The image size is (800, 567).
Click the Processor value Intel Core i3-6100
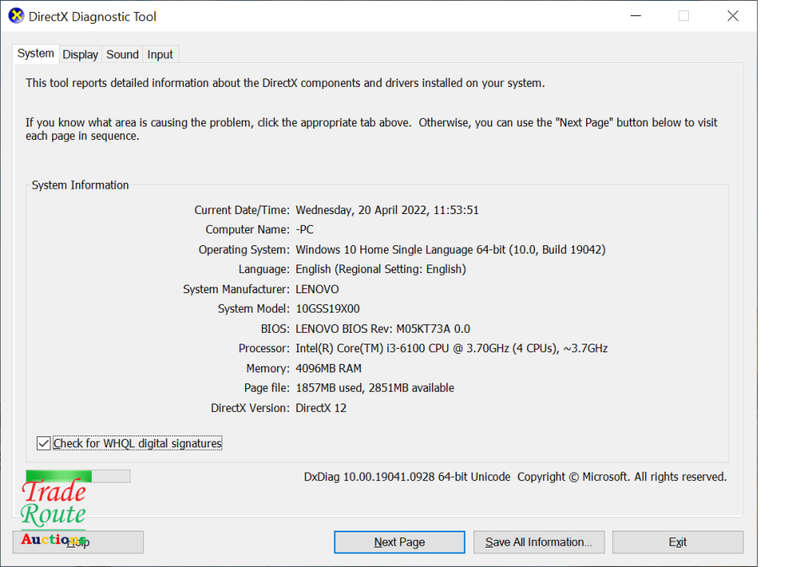click(x=452, y=349)
